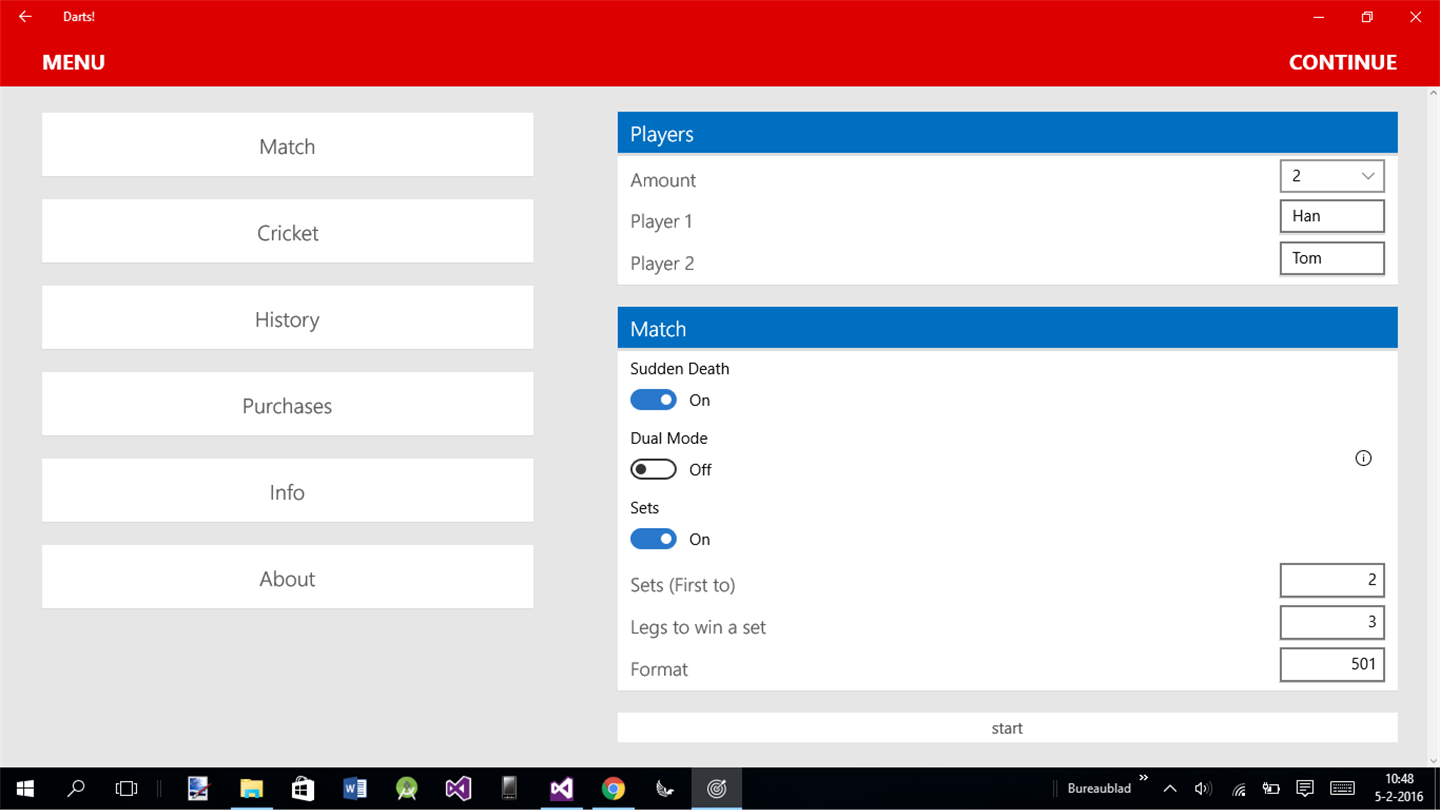Show hidden system tray icons chevron
1440x810 pixels.
coord(1170,789)
